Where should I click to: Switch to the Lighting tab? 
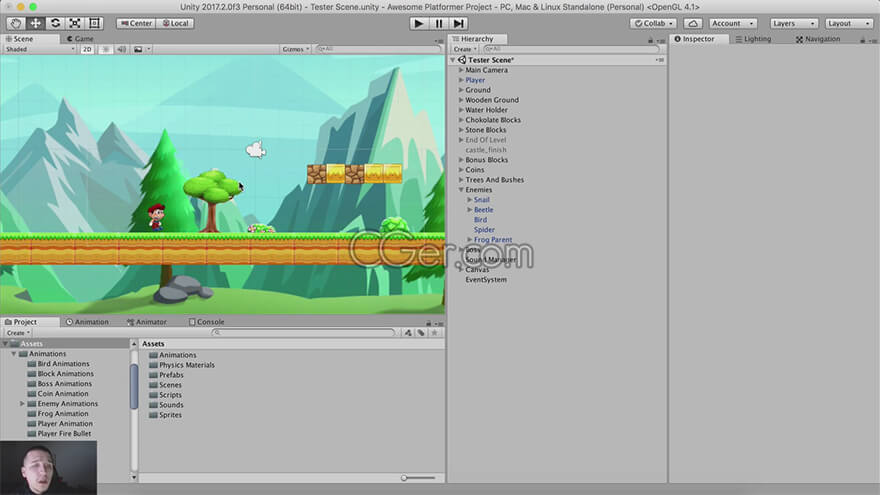[x=753, y=39]
